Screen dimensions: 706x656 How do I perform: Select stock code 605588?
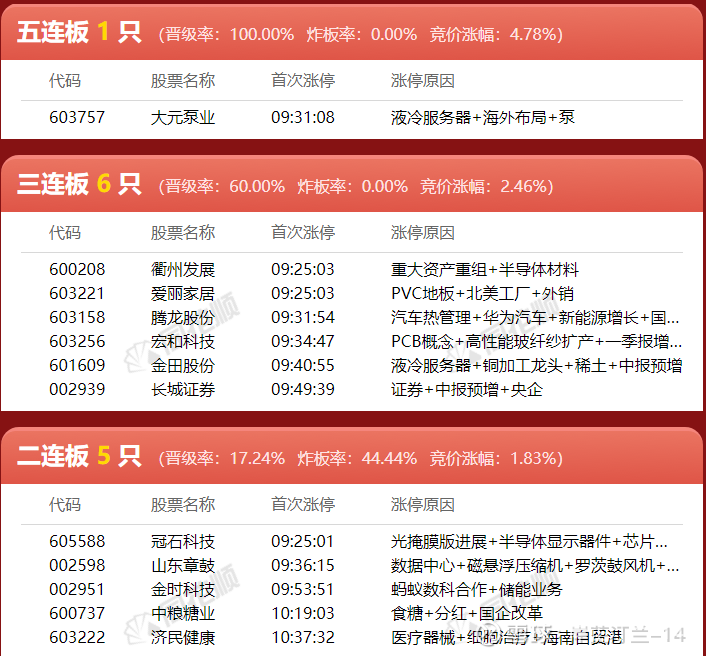[x=77, y=541]
